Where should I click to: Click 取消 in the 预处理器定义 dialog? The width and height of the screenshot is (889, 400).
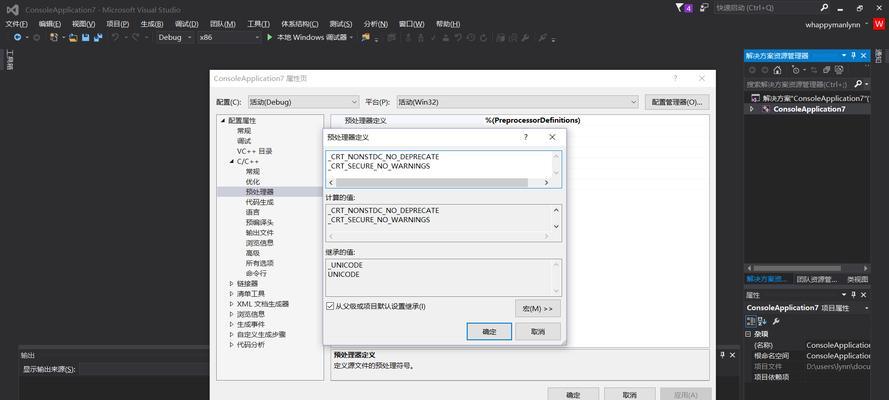click(538, 332)
